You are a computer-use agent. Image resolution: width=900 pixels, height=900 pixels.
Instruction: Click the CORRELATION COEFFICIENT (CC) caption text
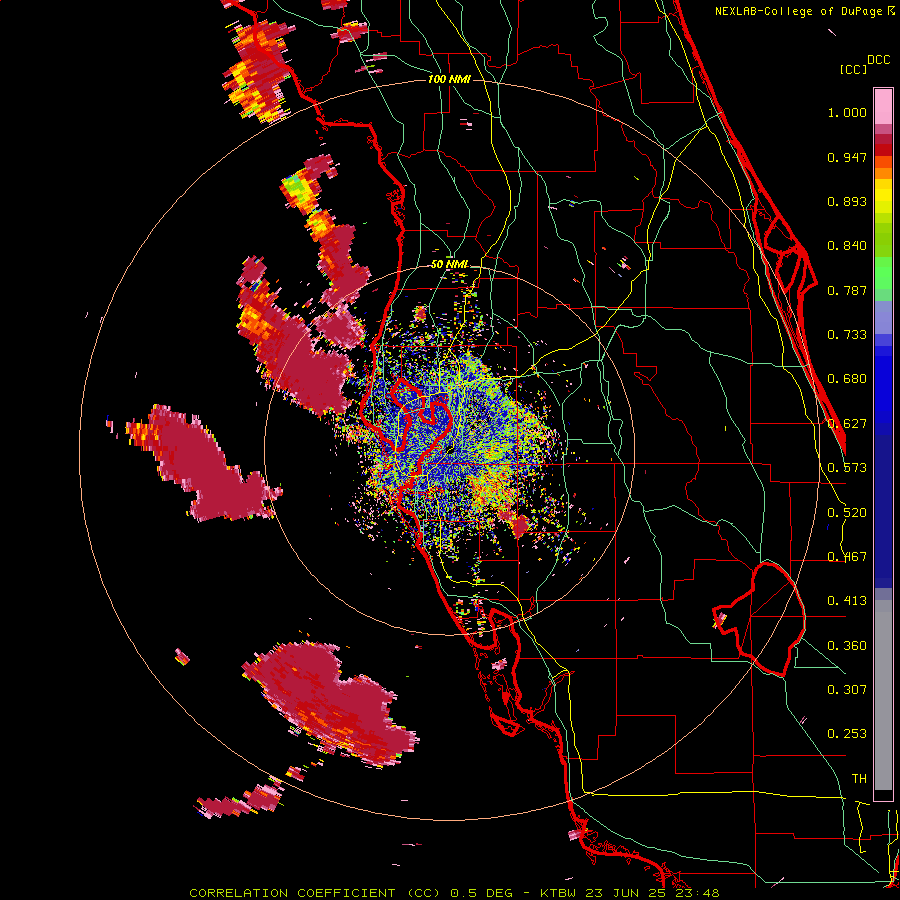[317, 893]
